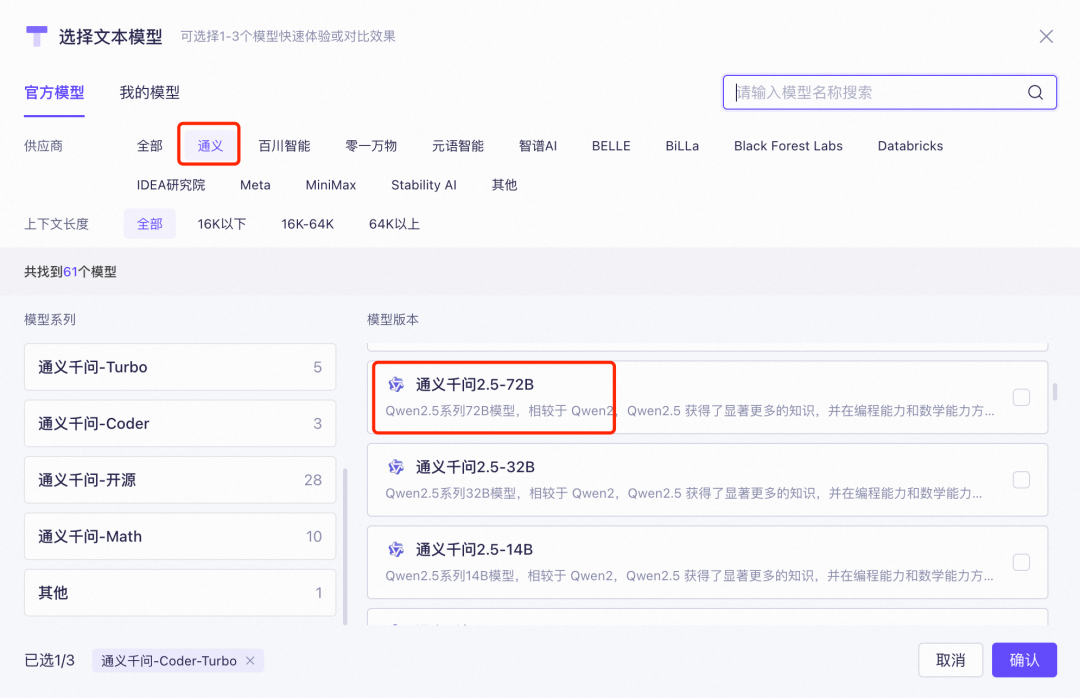Filter supplier by Black Forest Labs
Image resolution: width=1080 pixels, height=698 pixels.
[788, 145]
